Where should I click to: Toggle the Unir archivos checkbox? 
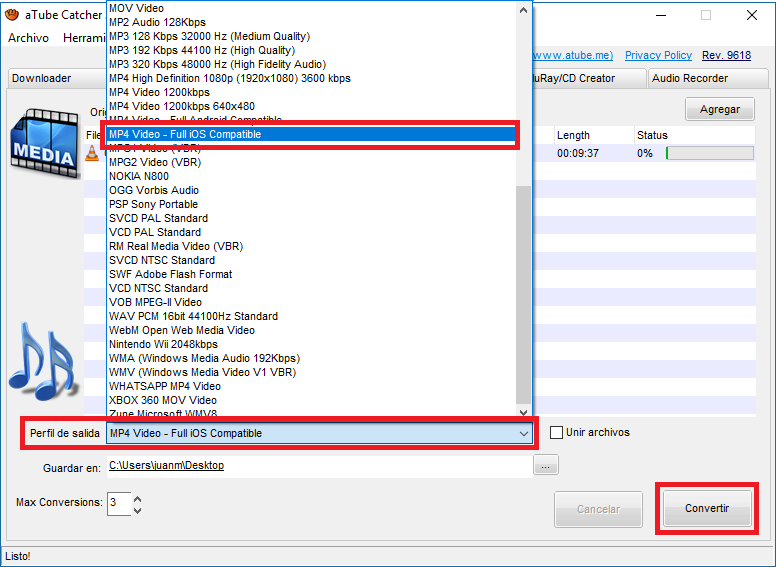[x=556, y=432]
